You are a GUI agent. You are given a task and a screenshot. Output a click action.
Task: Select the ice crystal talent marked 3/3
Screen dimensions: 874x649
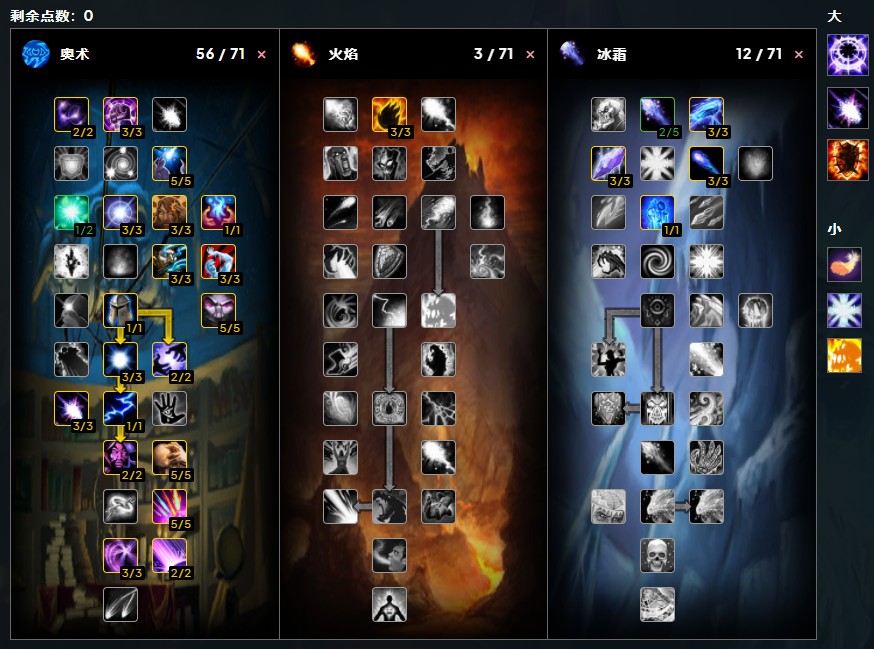pos(608,163)
